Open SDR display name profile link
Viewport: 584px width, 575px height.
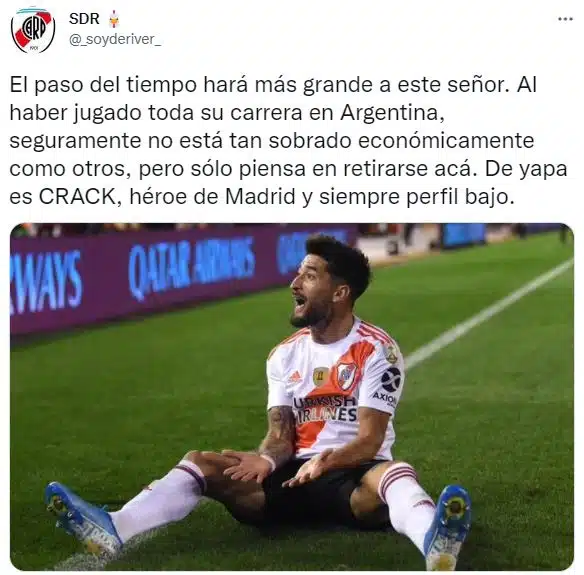click(x=84, y=19)
